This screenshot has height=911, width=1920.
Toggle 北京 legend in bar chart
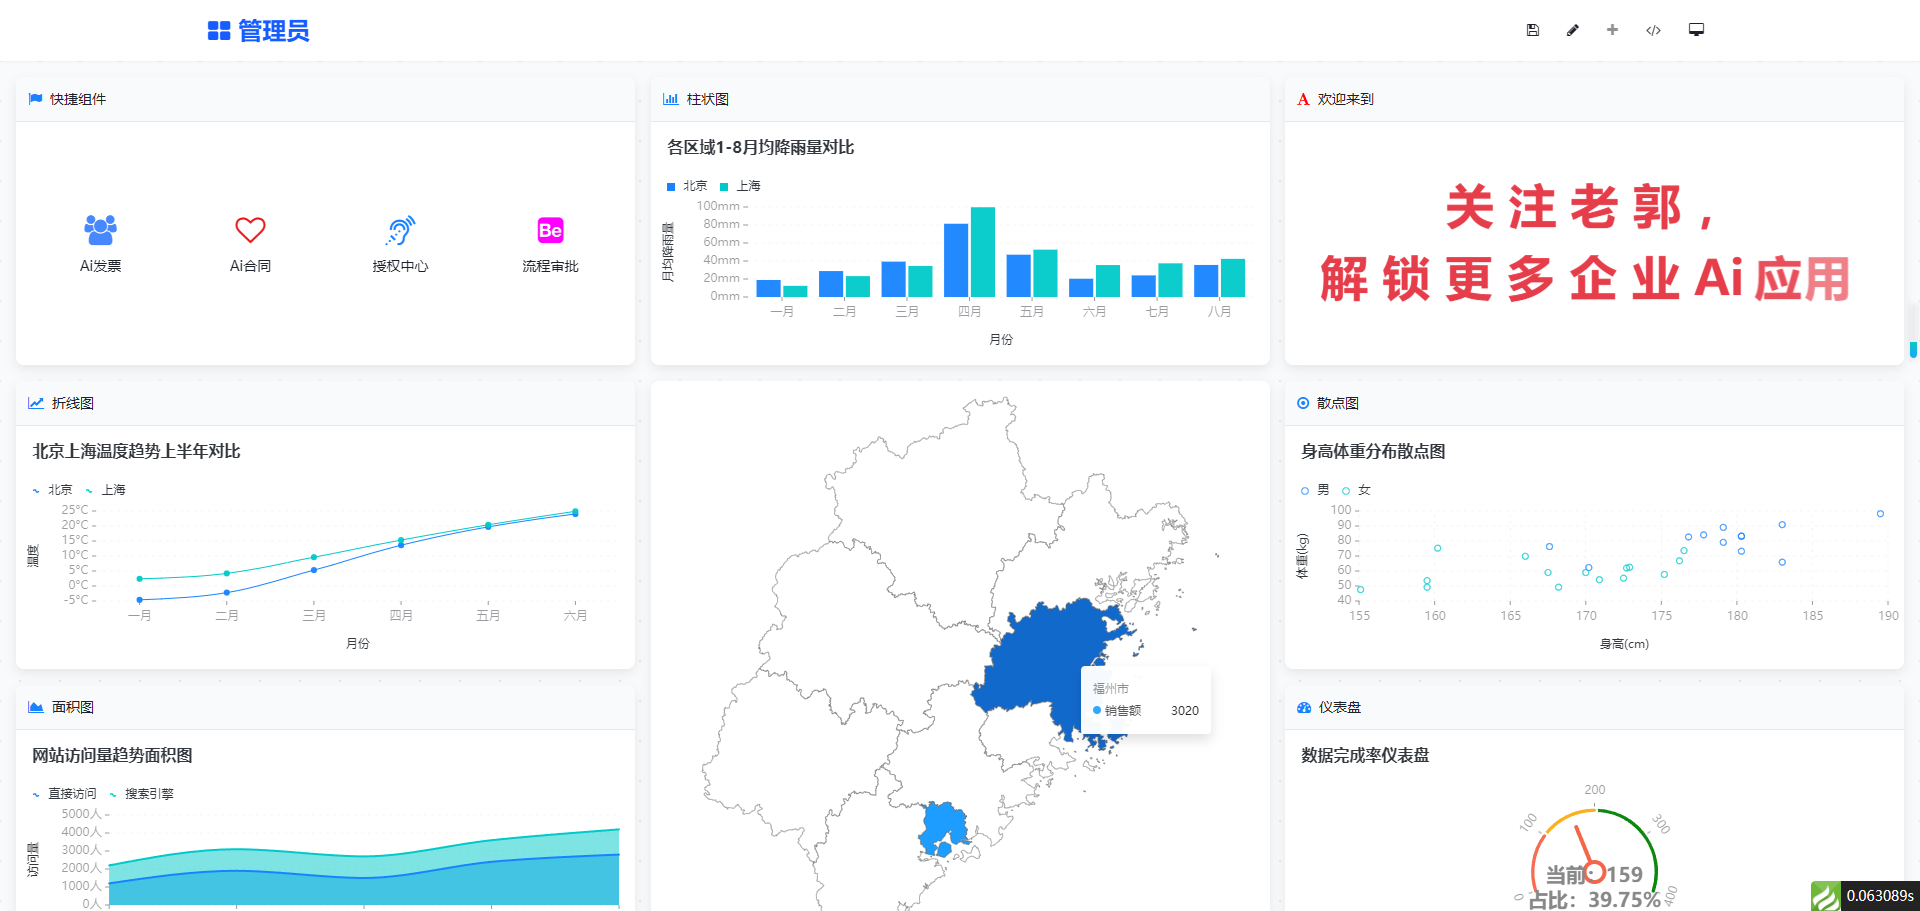[687, 186]
